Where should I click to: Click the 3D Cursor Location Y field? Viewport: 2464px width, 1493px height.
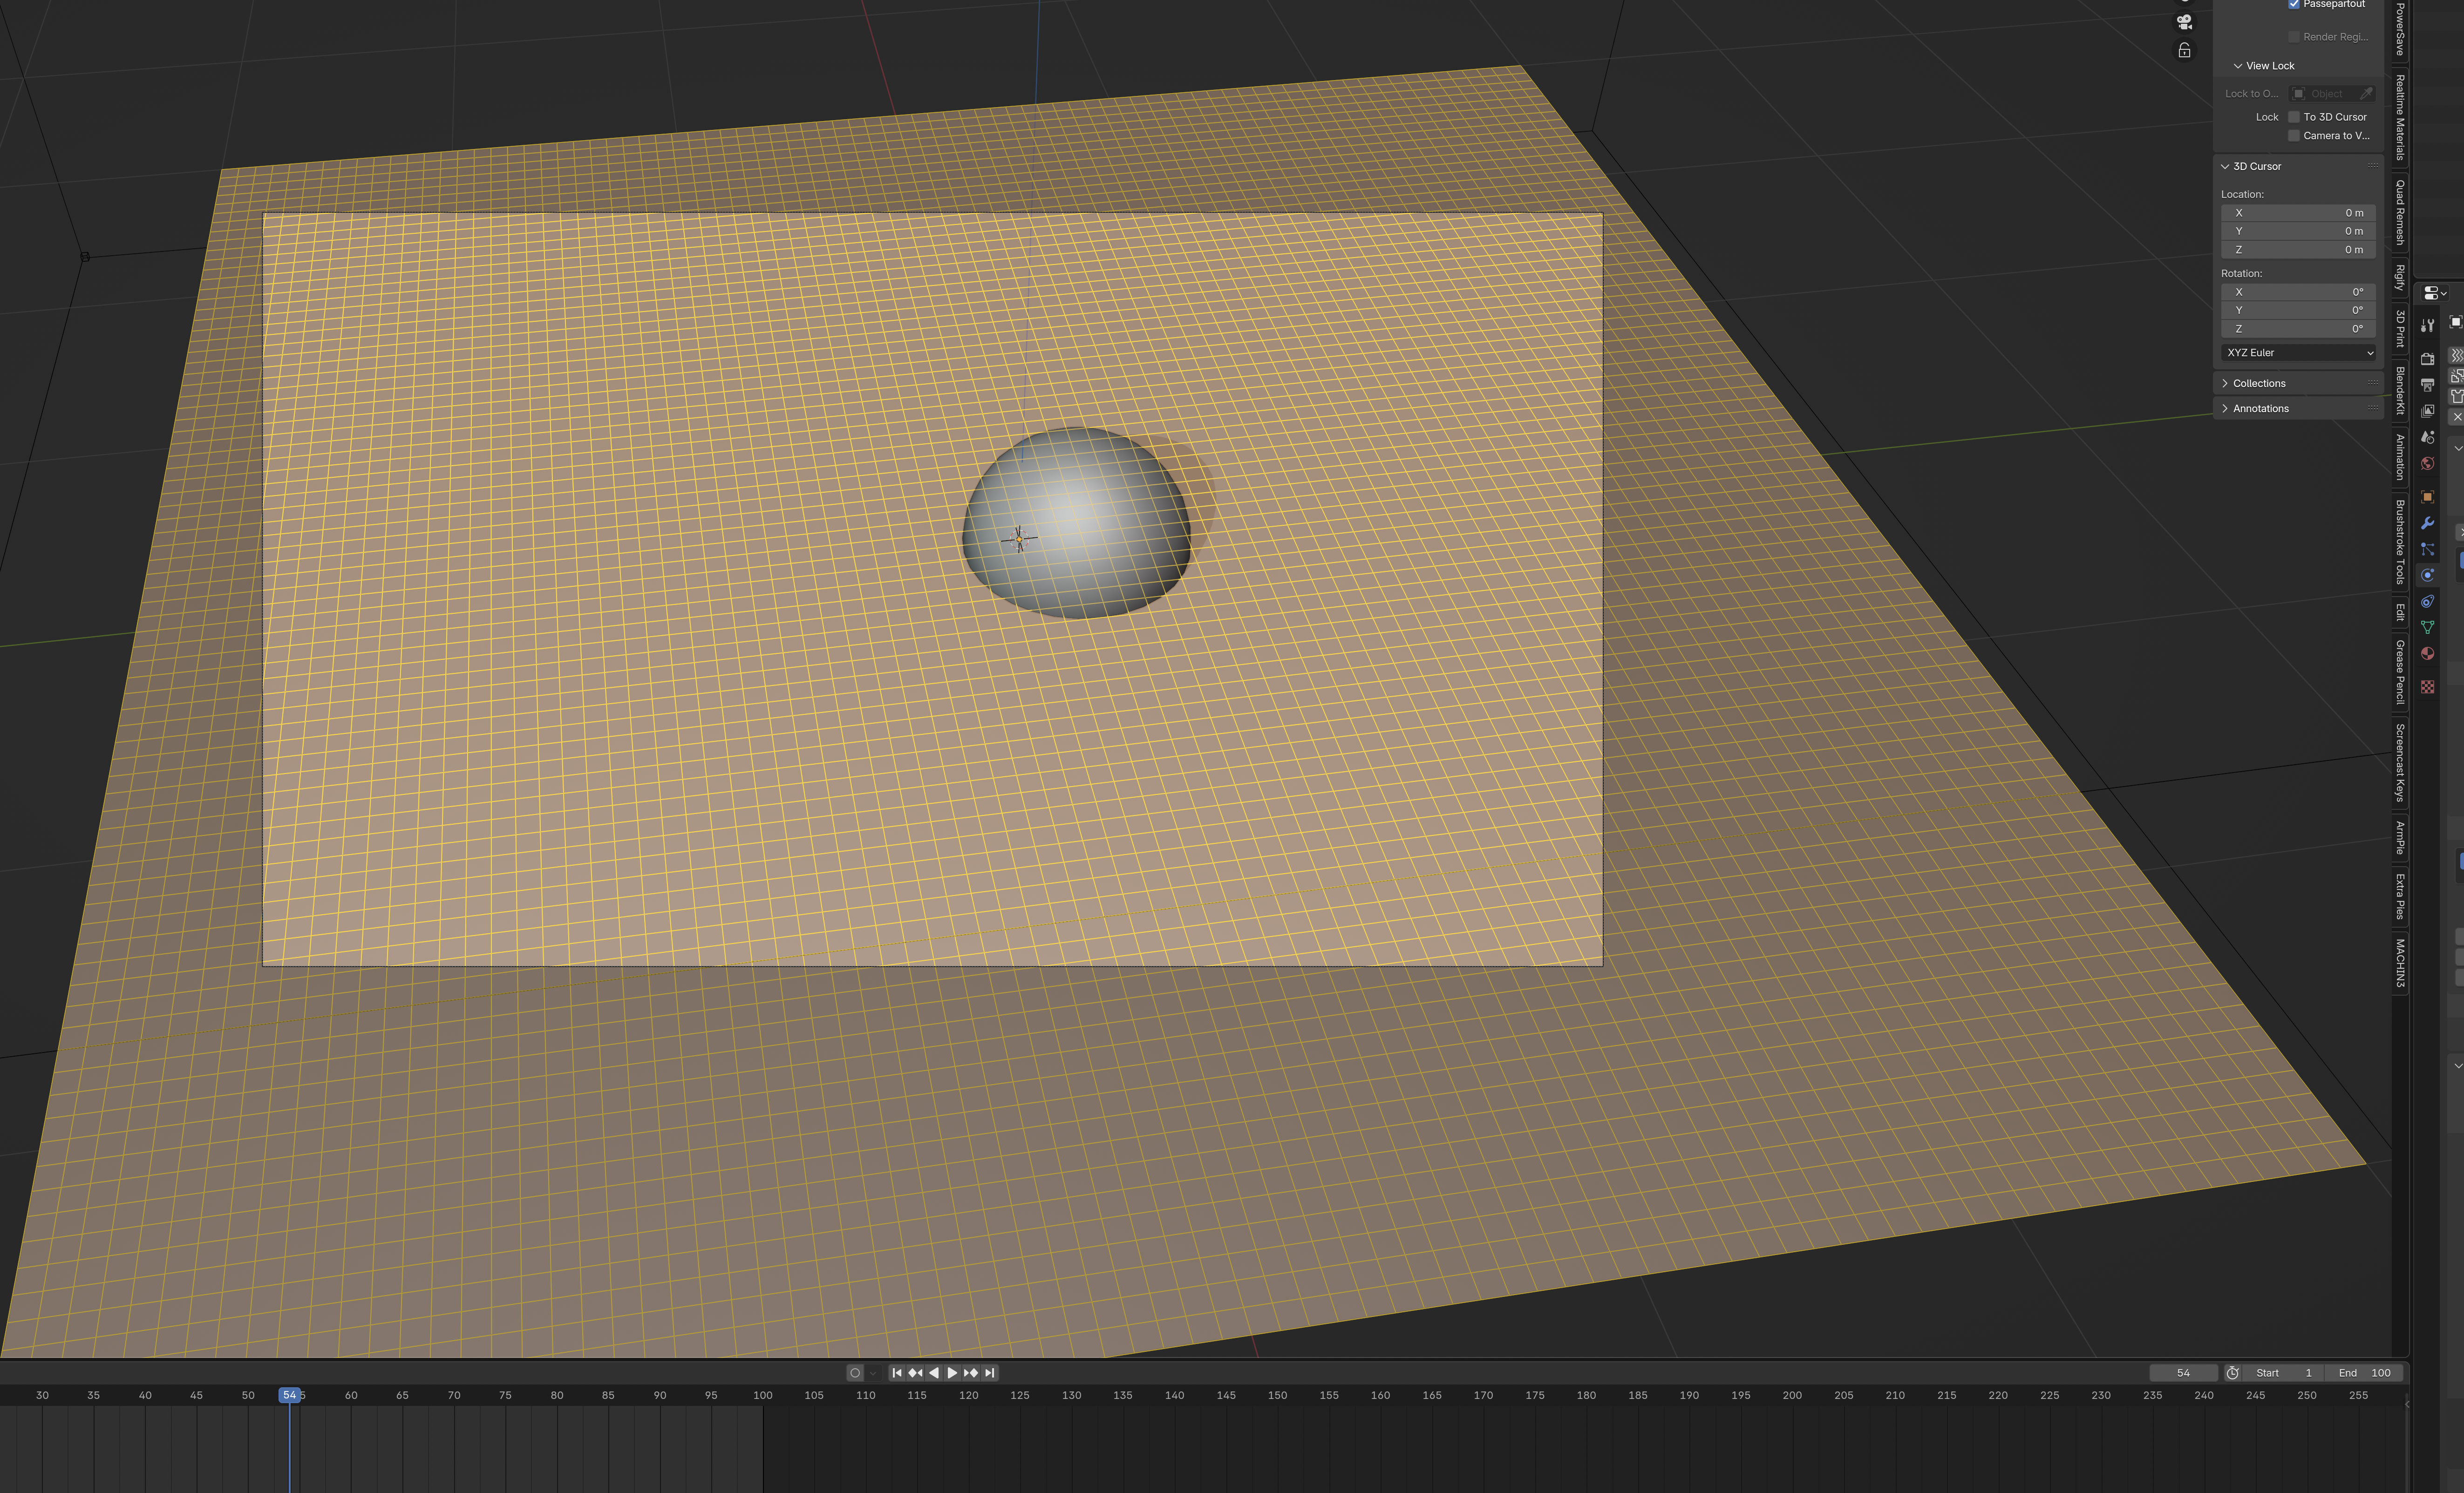2298,231
